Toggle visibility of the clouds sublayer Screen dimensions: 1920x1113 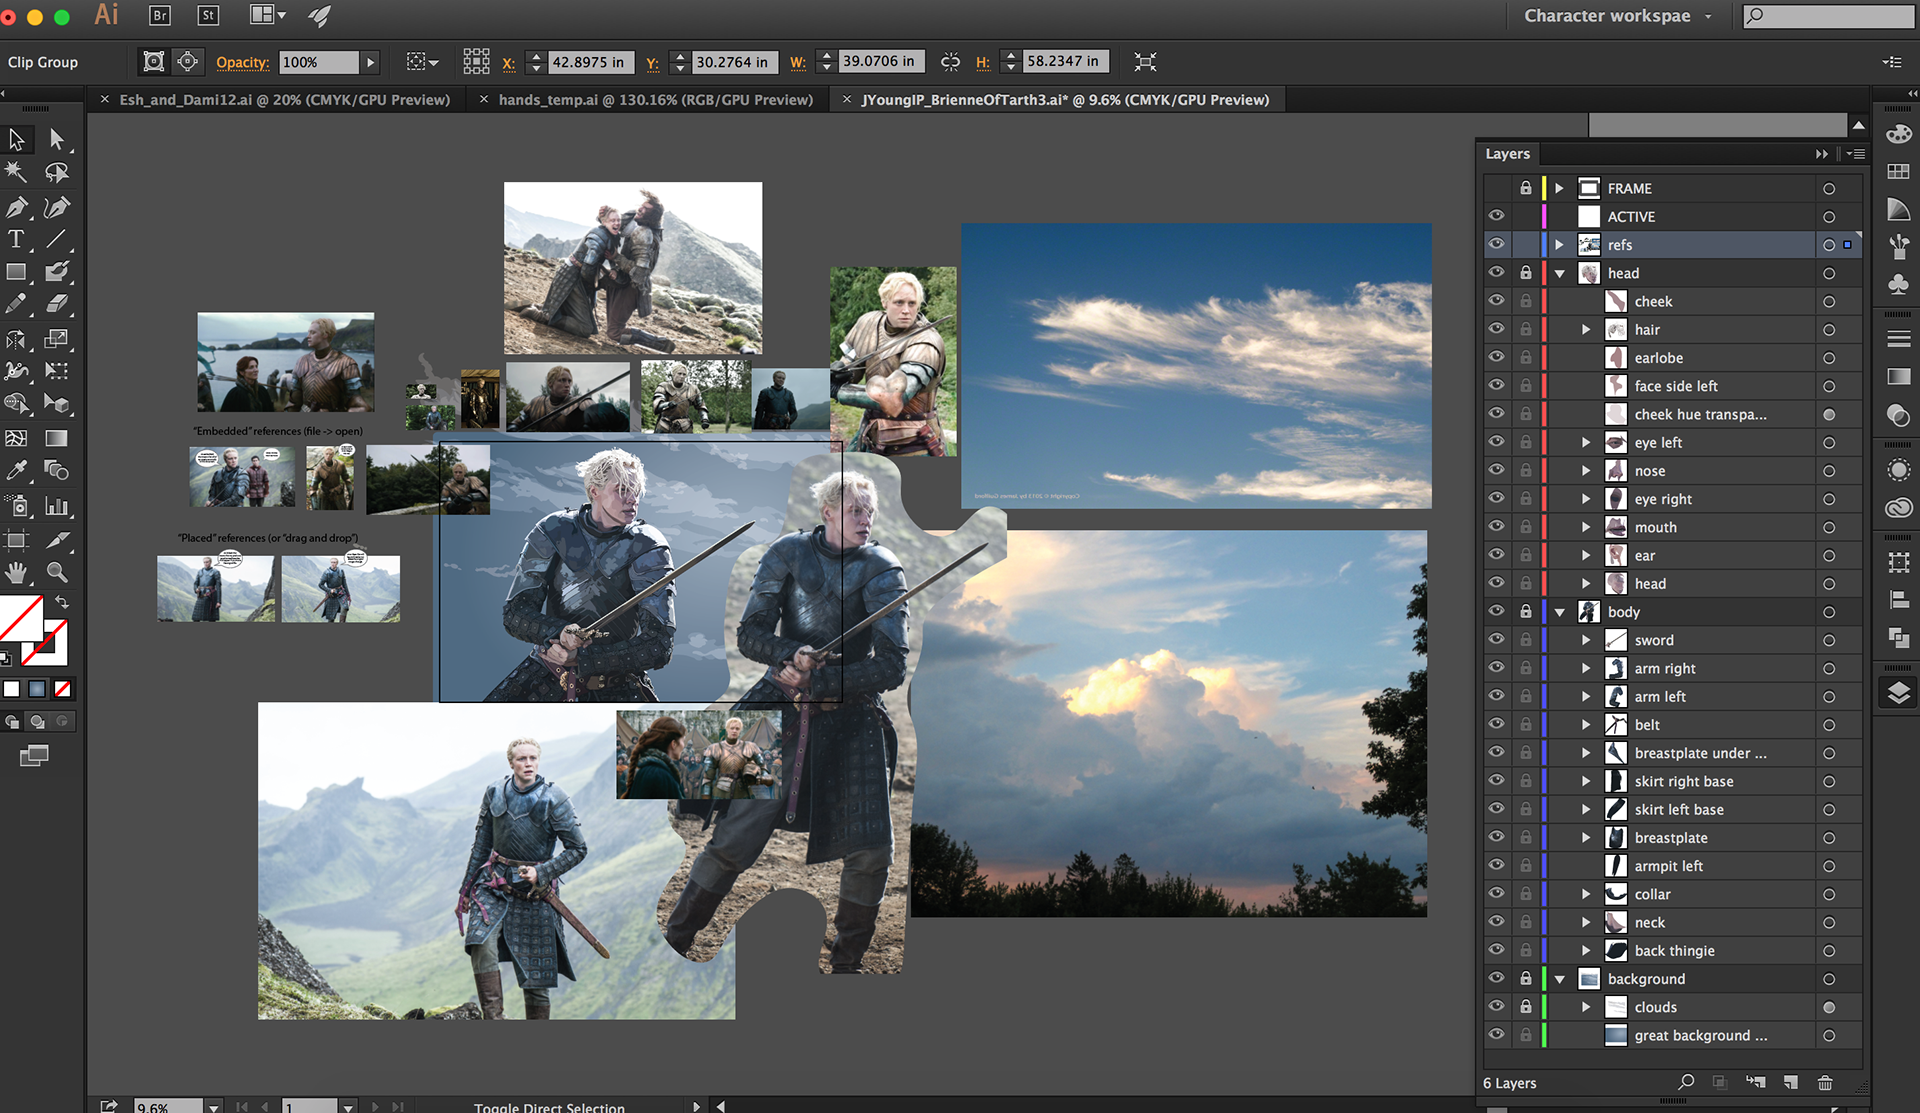click(1496, 1007)
